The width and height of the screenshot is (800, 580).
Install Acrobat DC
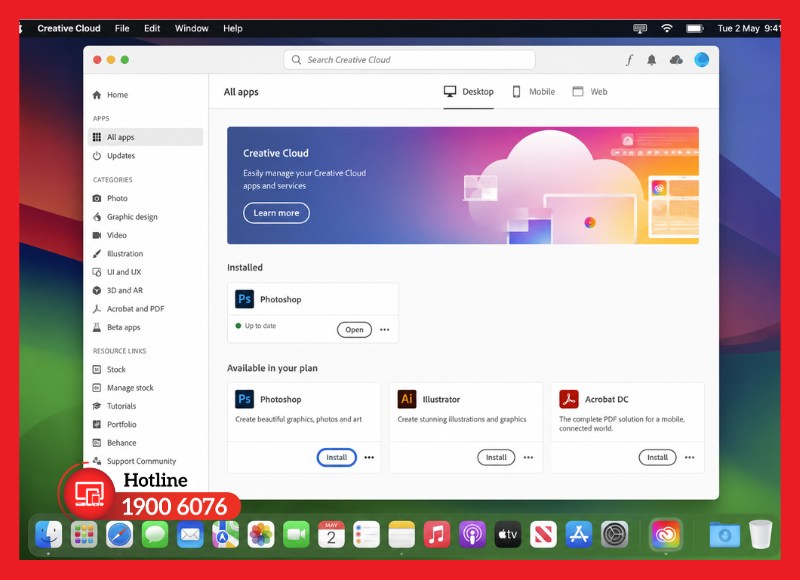pyautogui.click(x=657, y=458)
